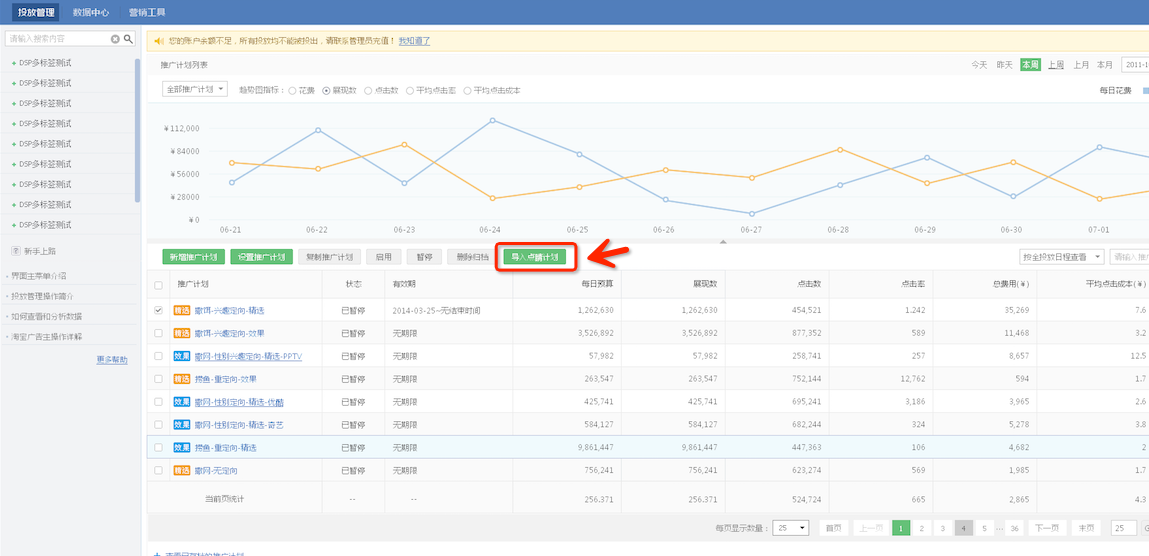Select the 上周 date range
Viewport: 1149px width, 556px height.
coord(1056,65)
